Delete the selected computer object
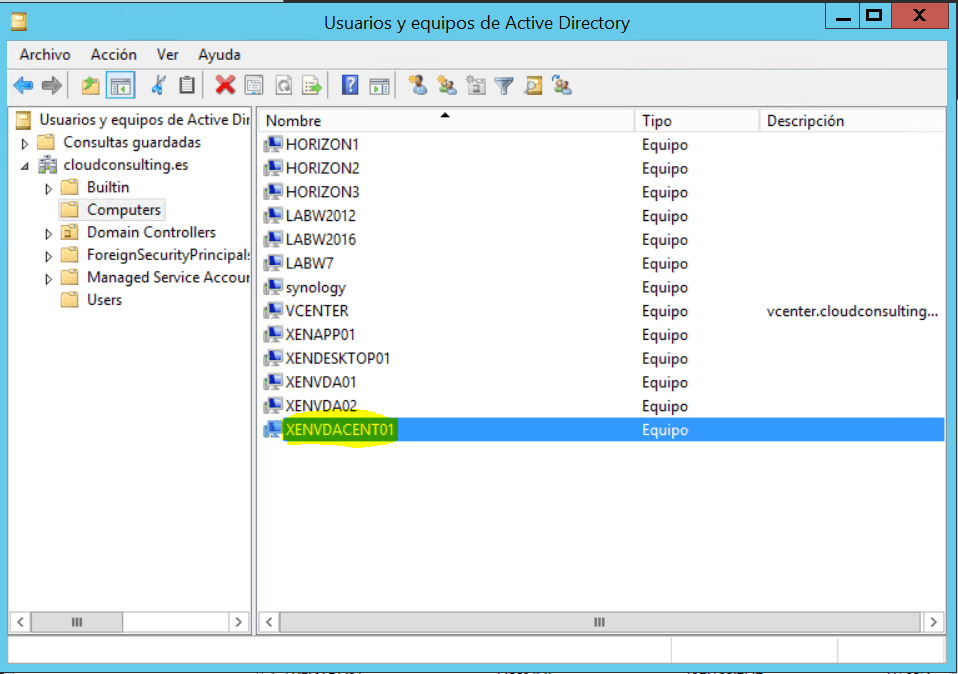958x674 pixels. pyautogui.click(x=223, y=85)
